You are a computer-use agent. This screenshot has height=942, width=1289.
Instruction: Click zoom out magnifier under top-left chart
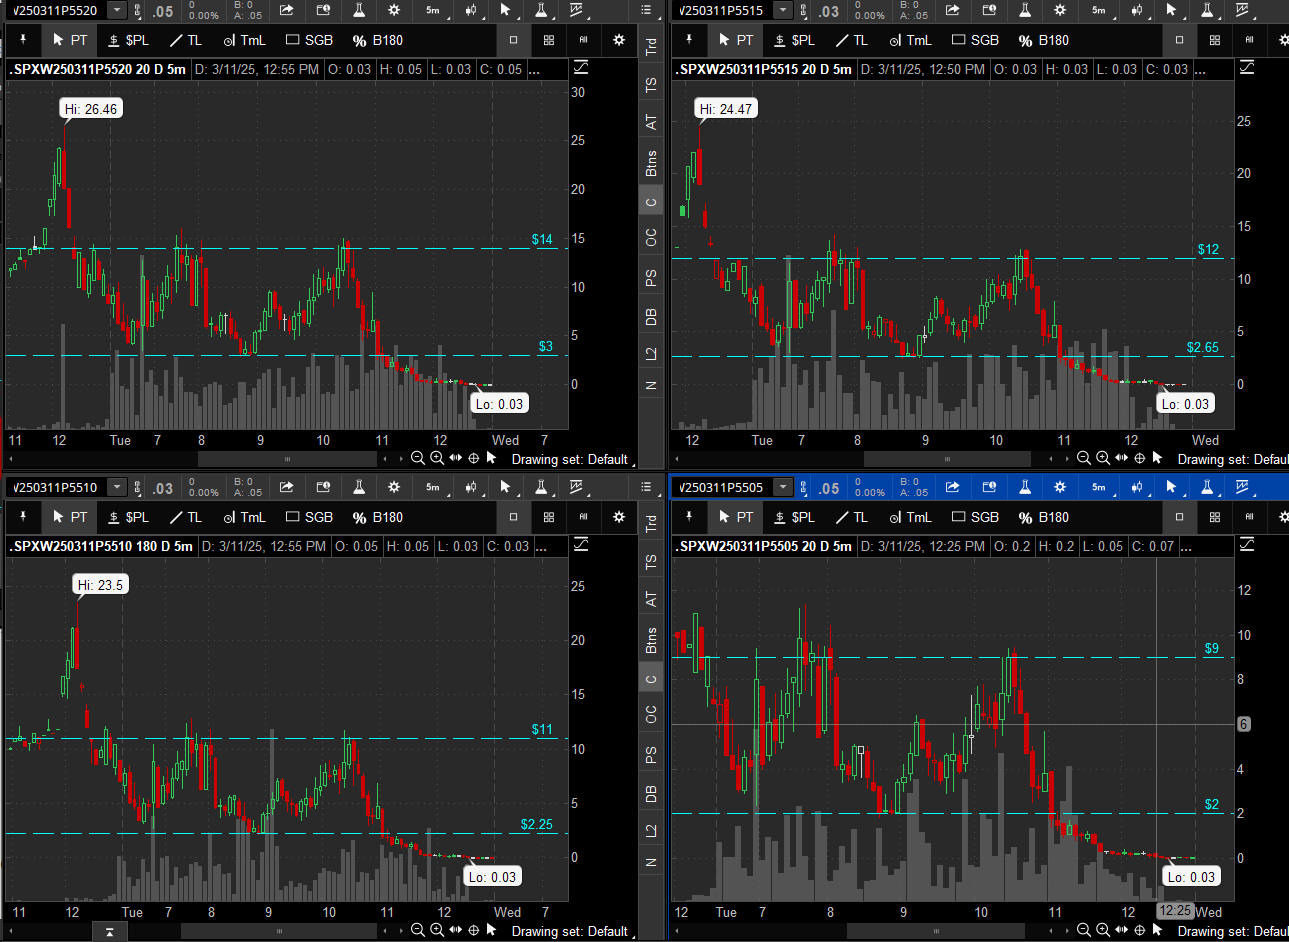click(x=418, y=458)
